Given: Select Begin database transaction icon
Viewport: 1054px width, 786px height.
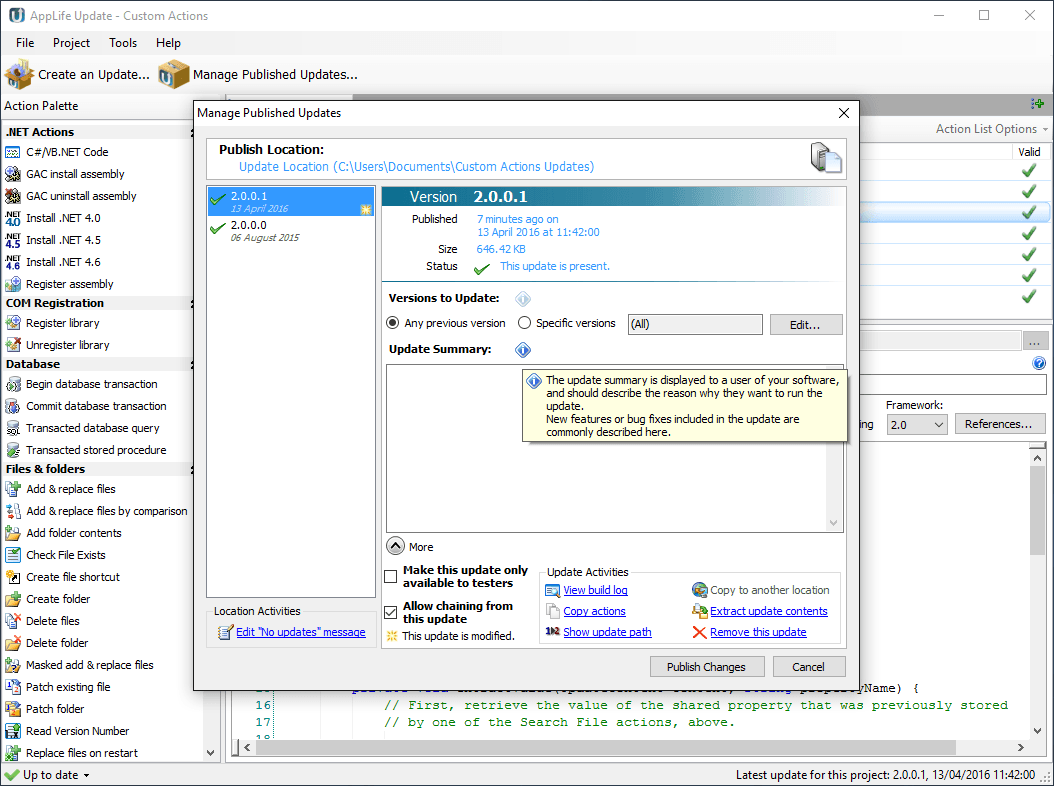Looking at the screenshot, I should pos(13,385).
